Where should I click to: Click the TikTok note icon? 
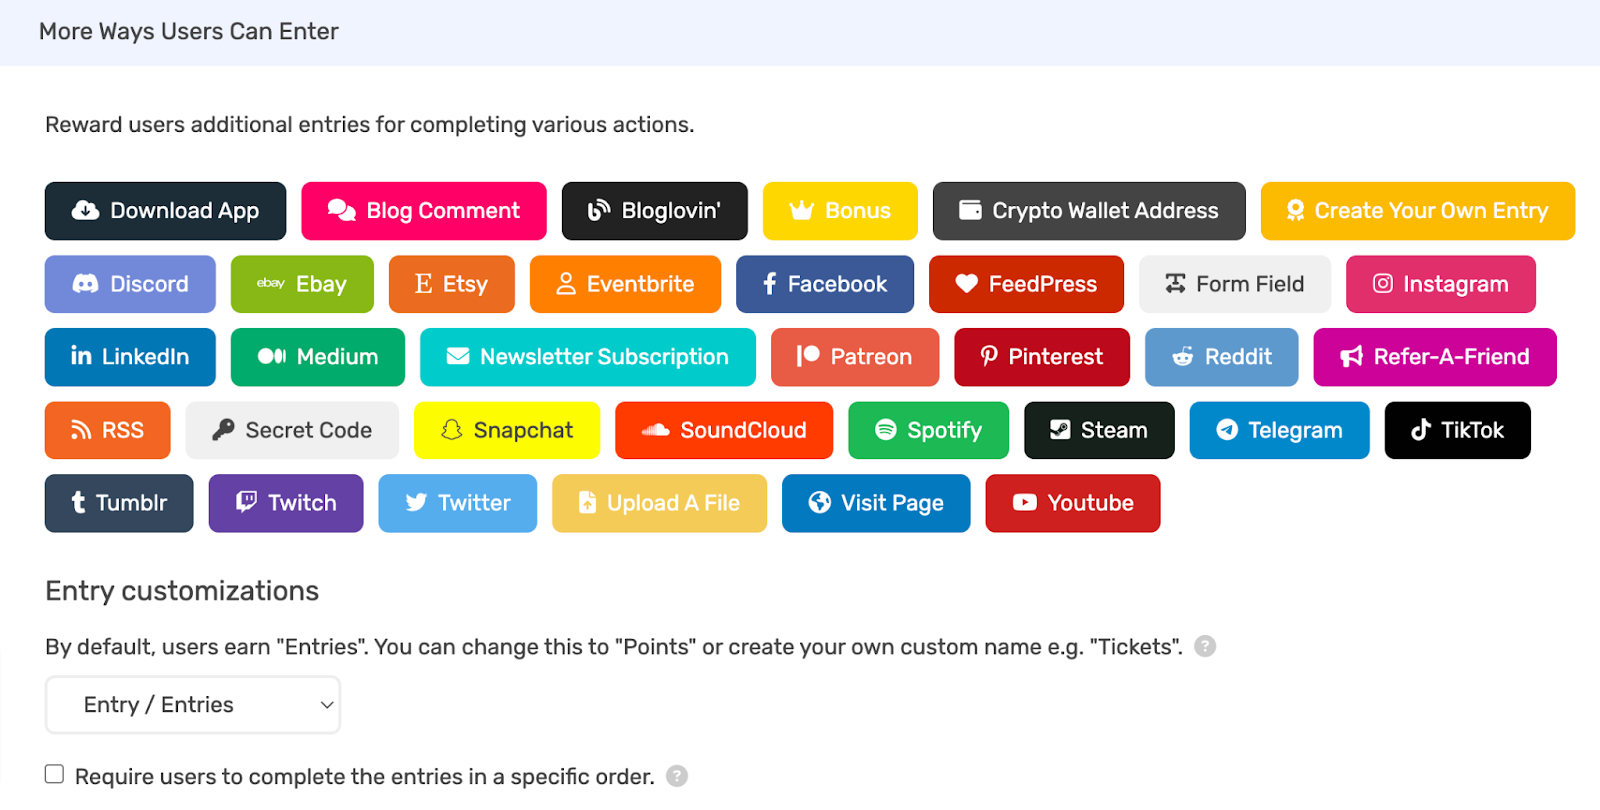(1421, 430)
